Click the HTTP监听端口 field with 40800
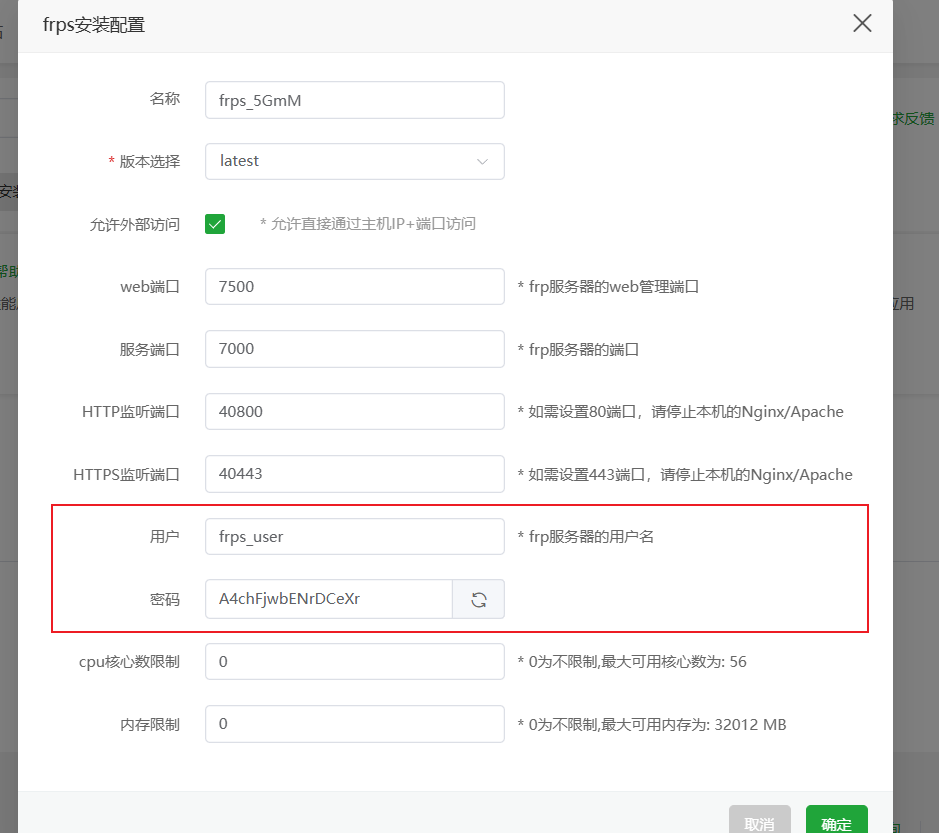This screenshot has height=833, width=939. coord(354,412)
